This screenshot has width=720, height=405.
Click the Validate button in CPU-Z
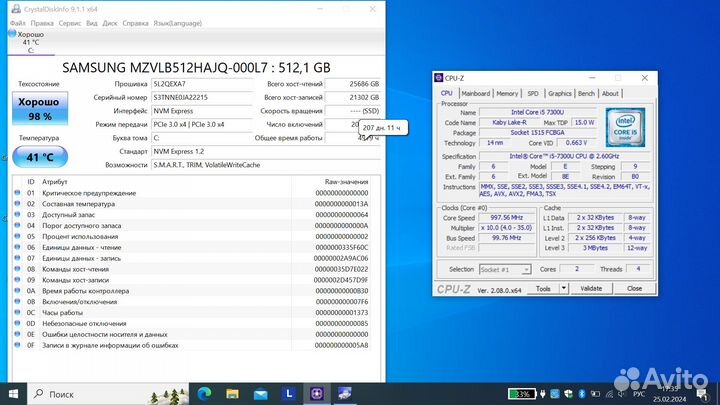coord(591,288)
